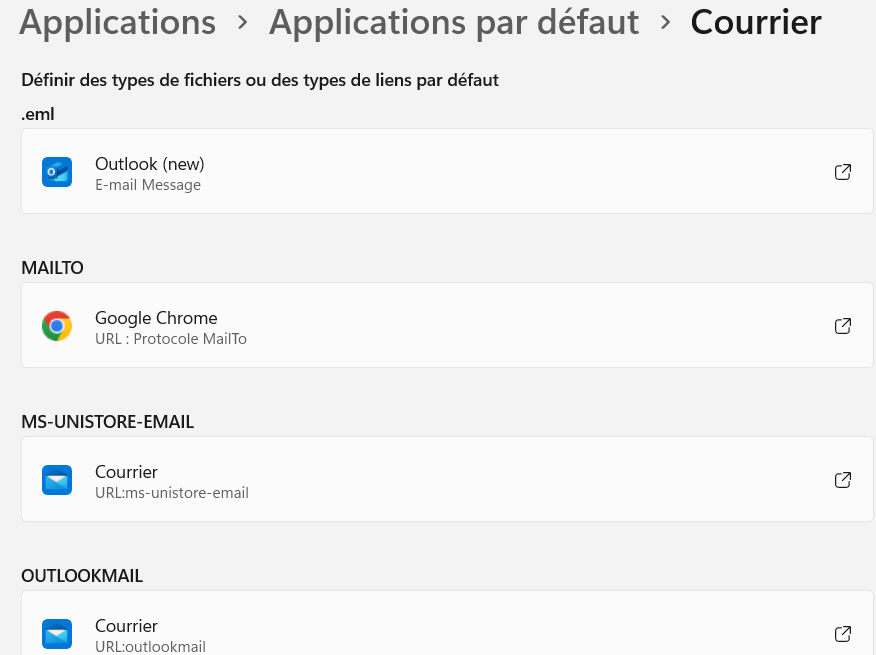Open the external-link icon in the MAILTO row

click(x=842, y=326)
